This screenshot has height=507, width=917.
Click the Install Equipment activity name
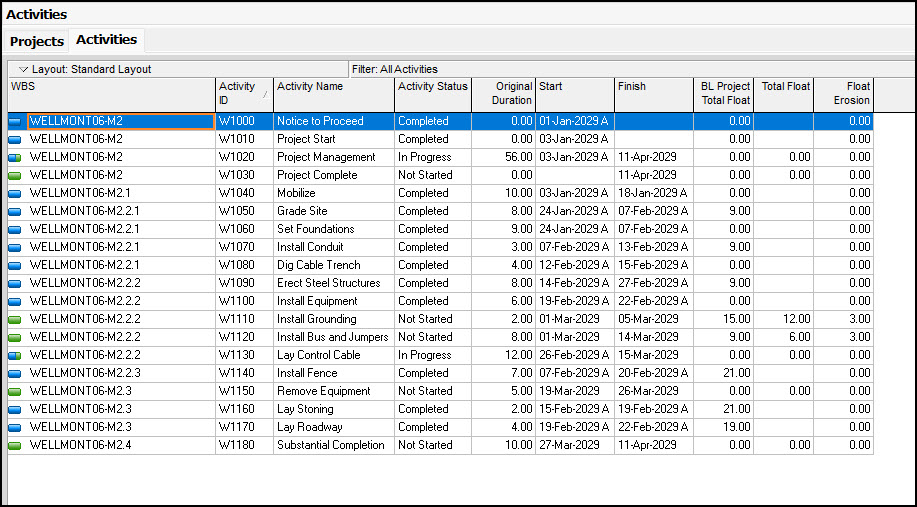(x=318, y=301)
